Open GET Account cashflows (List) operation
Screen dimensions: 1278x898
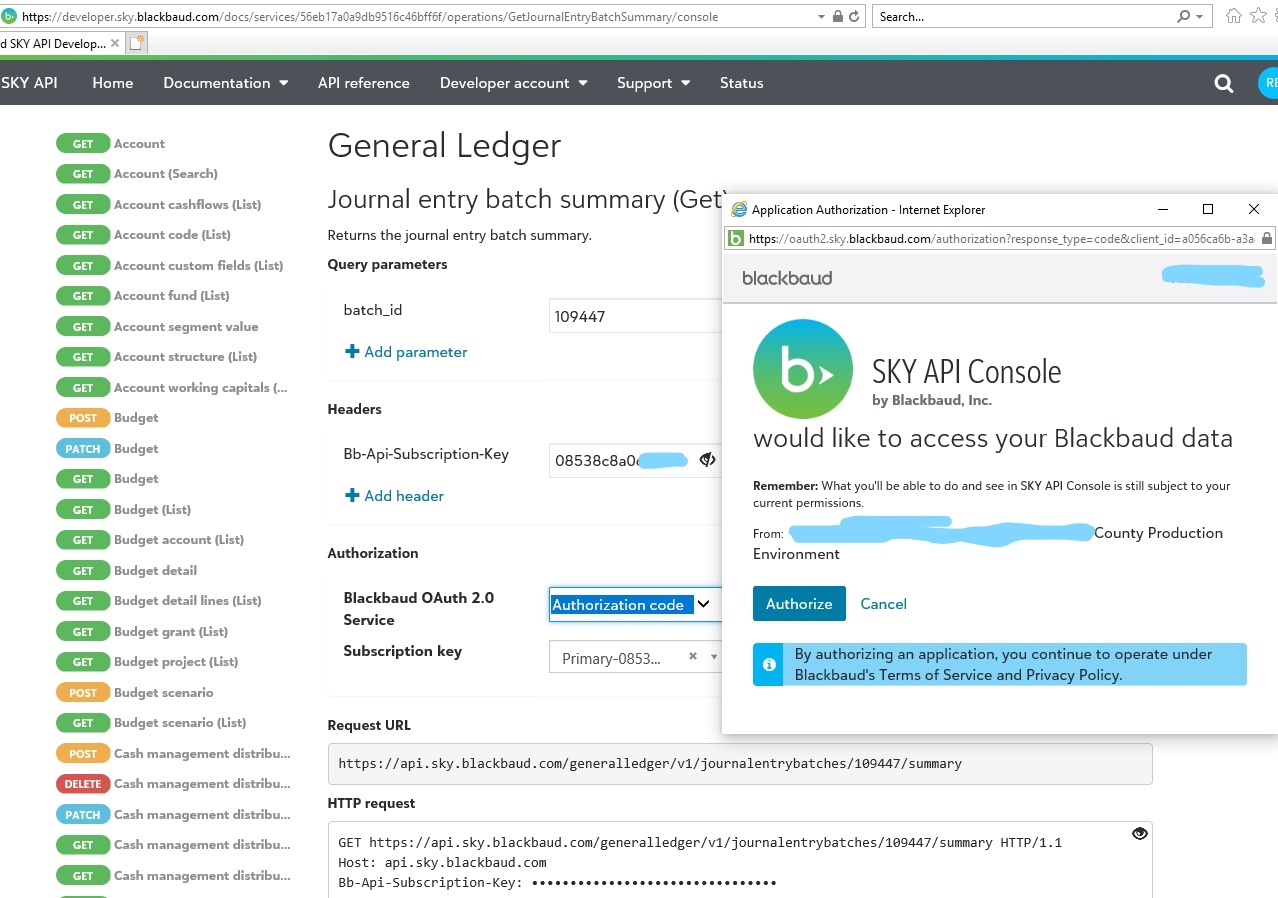pos(158,205)
